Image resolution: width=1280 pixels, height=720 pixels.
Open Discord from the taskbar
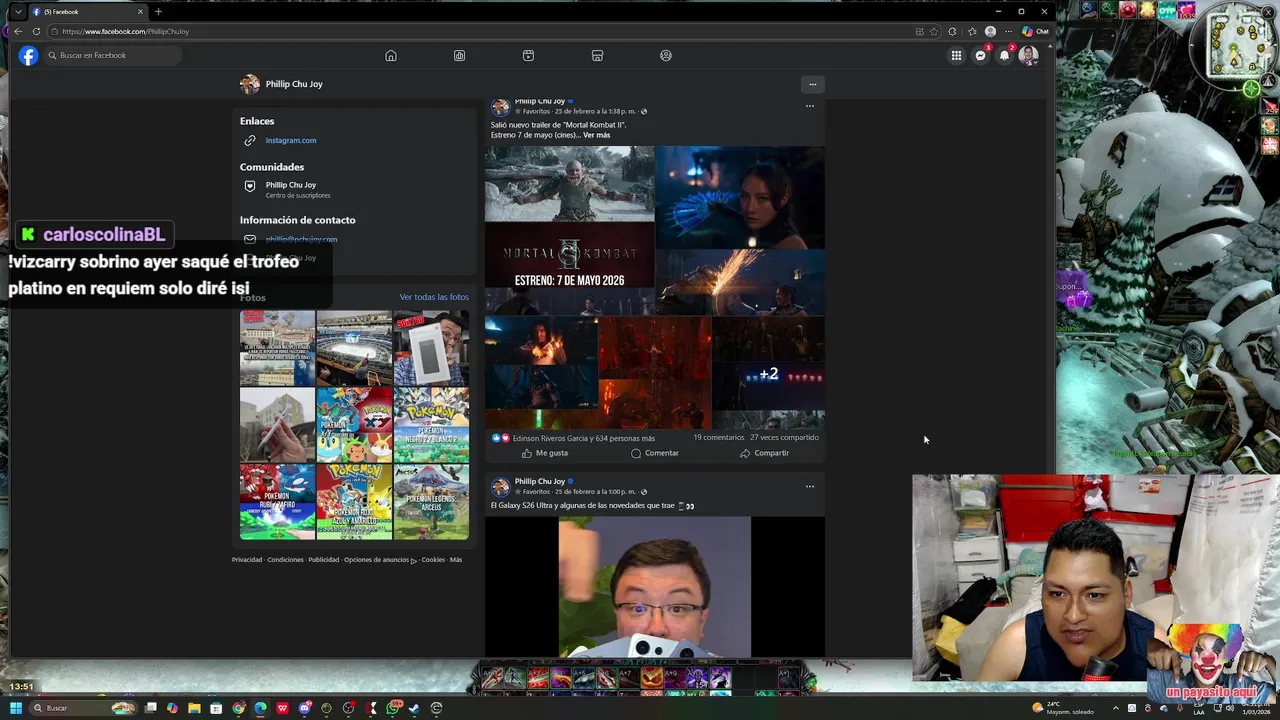click(x=304, y=708)
